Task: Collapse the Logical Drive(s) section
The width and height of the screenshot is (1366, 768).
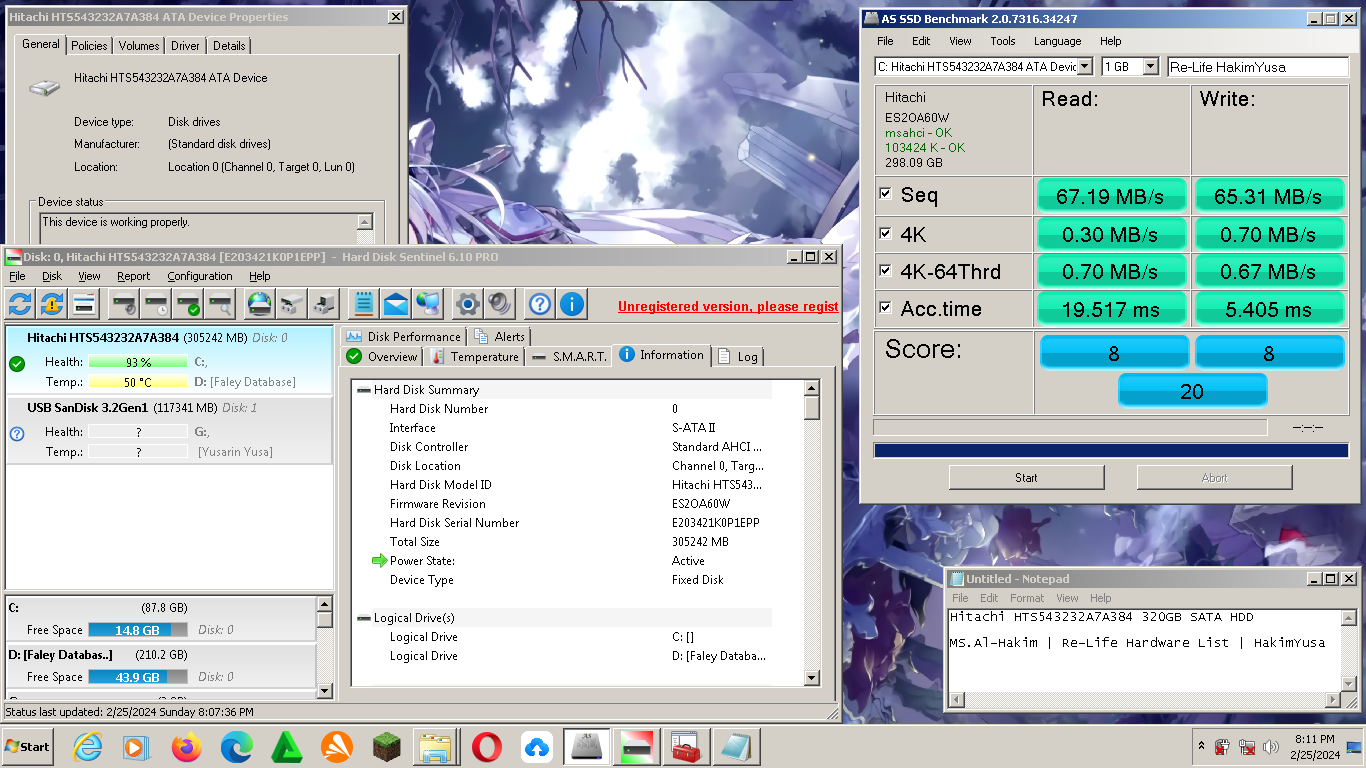Action: [363, 618]
